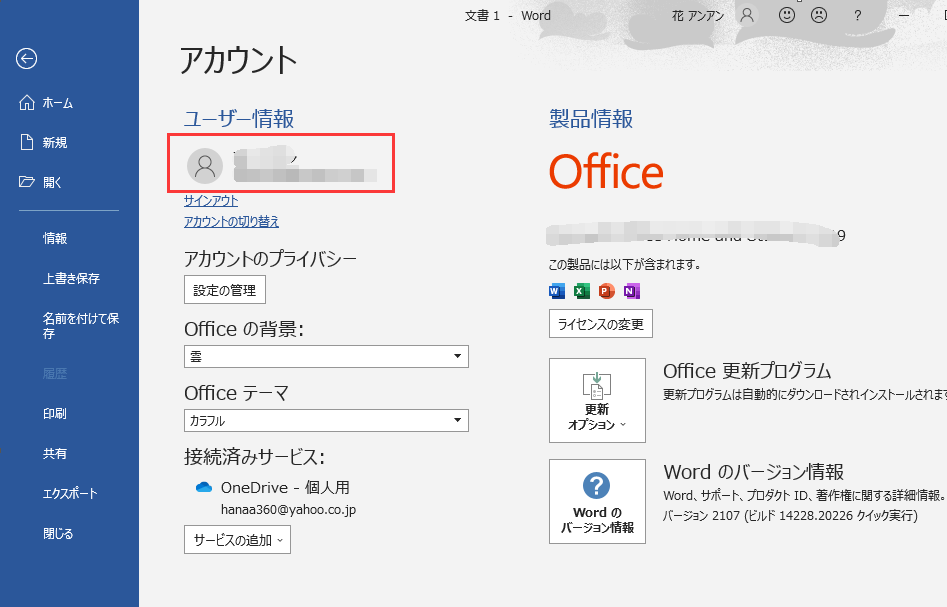The image size is (947, 607).
Task: Click the blank page icon beside 新規
Action: (27, 142)
